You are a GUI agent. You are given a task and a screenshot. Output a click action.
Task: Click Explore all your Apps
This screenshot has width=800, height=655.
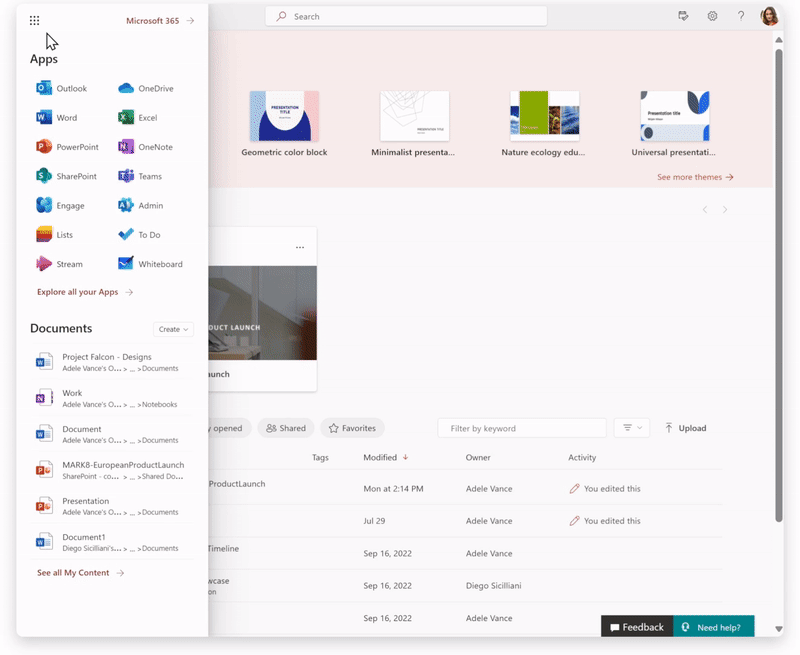click(85, 292)
